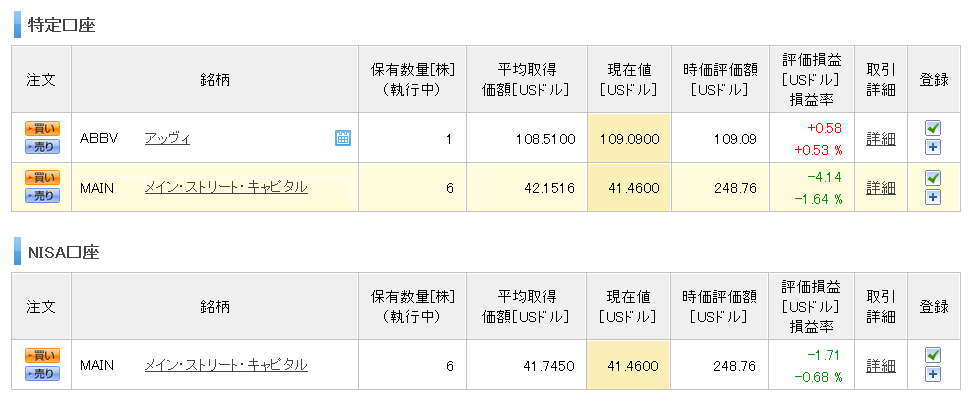This screenshot has width=974, height=405.
Task: Expand plus icon for MAIN in NISA口座
Action: point(933,374)
